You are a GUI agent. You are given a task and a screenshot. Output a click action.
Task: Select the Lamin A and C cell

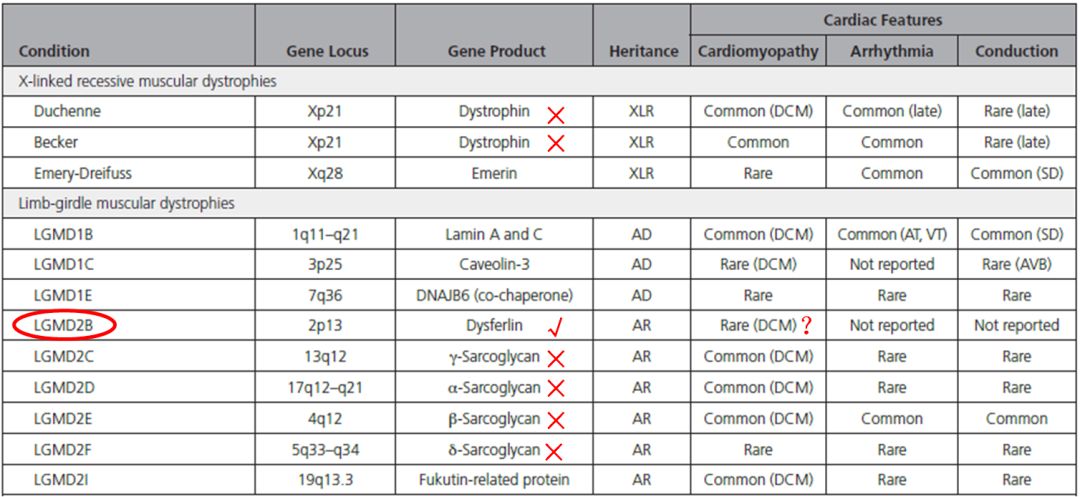pyautogui.click(x=496, y=235)
